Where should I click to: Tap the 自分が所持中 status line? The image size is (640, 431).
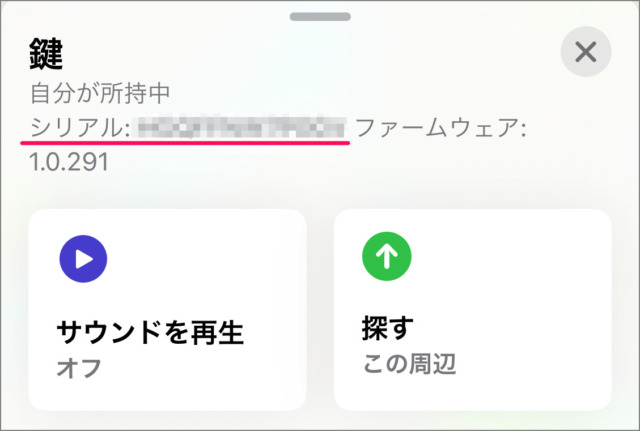click(101, 94)
